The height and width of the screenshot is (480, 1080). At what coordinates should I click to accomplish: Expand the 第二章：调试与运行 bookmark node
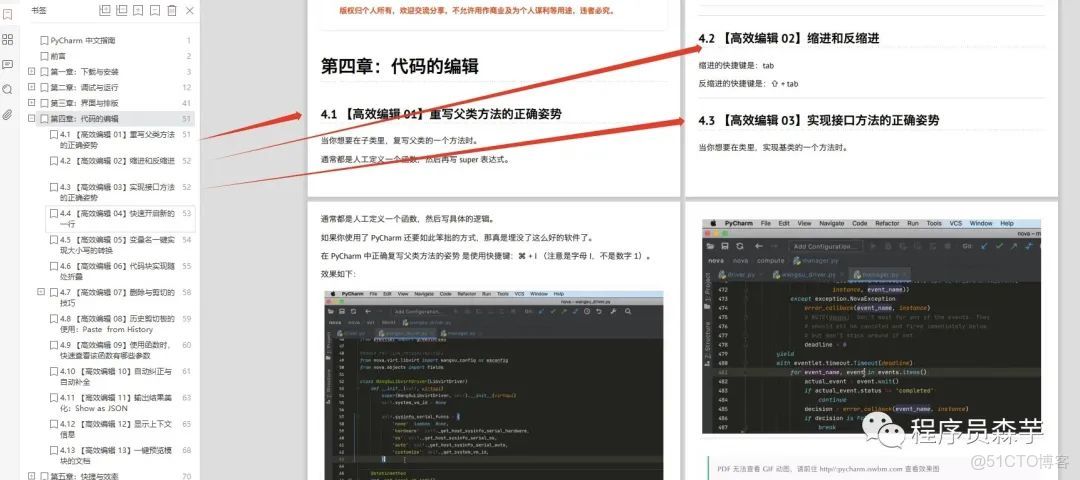pyautogui.click(x=32, y=87)
